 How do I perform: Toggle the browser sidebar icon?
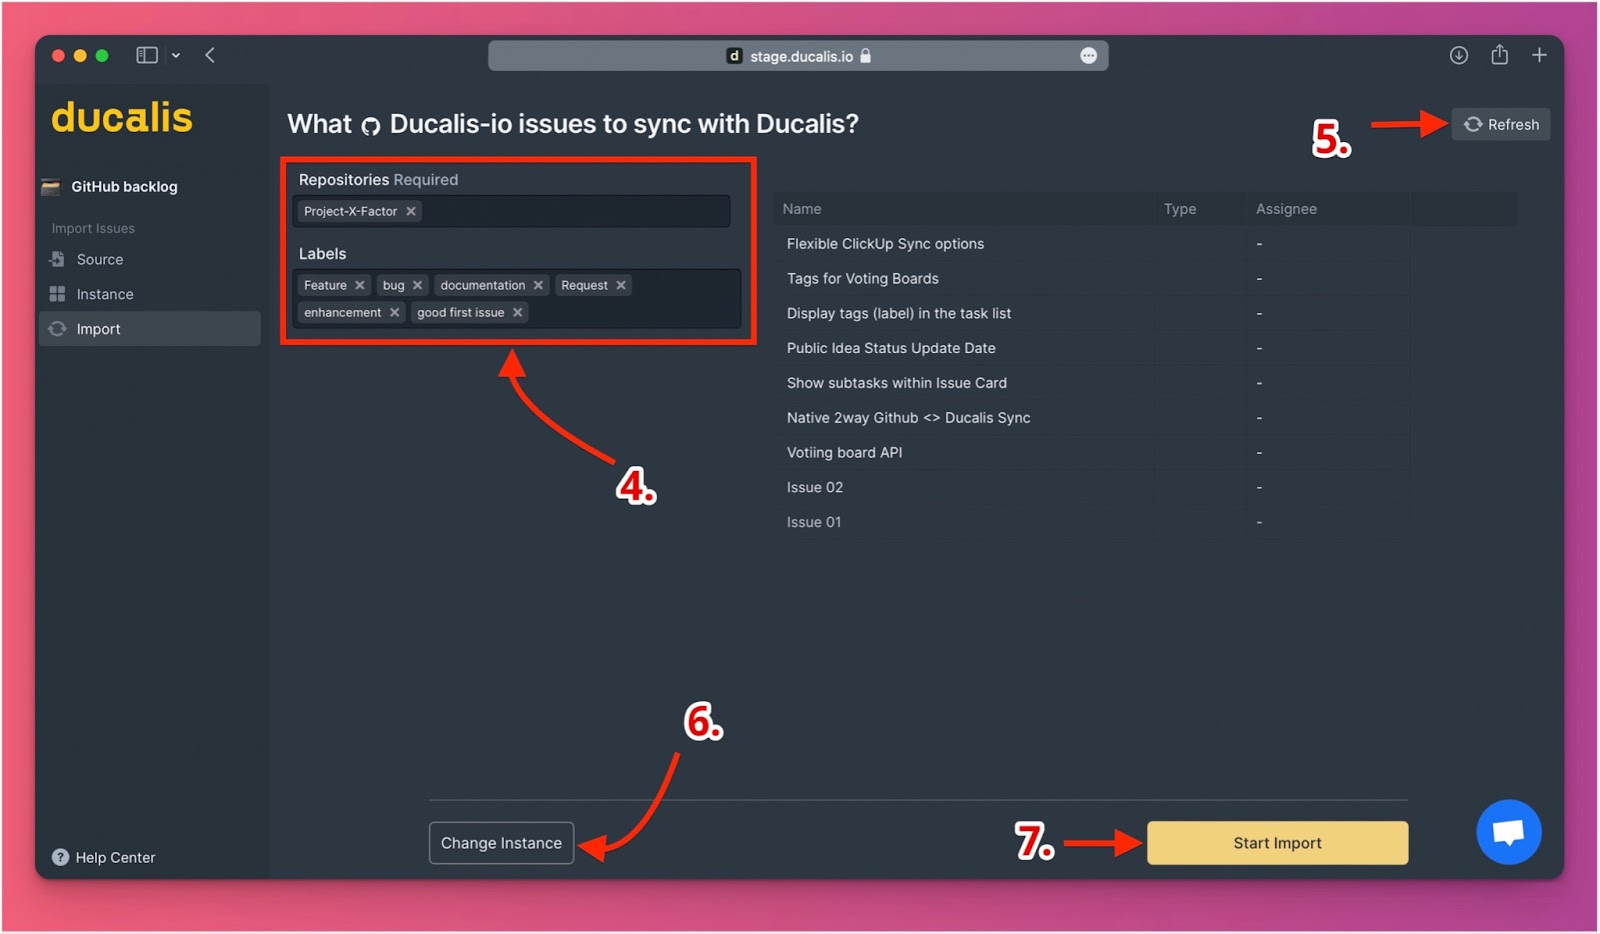[x=147, y=55]
